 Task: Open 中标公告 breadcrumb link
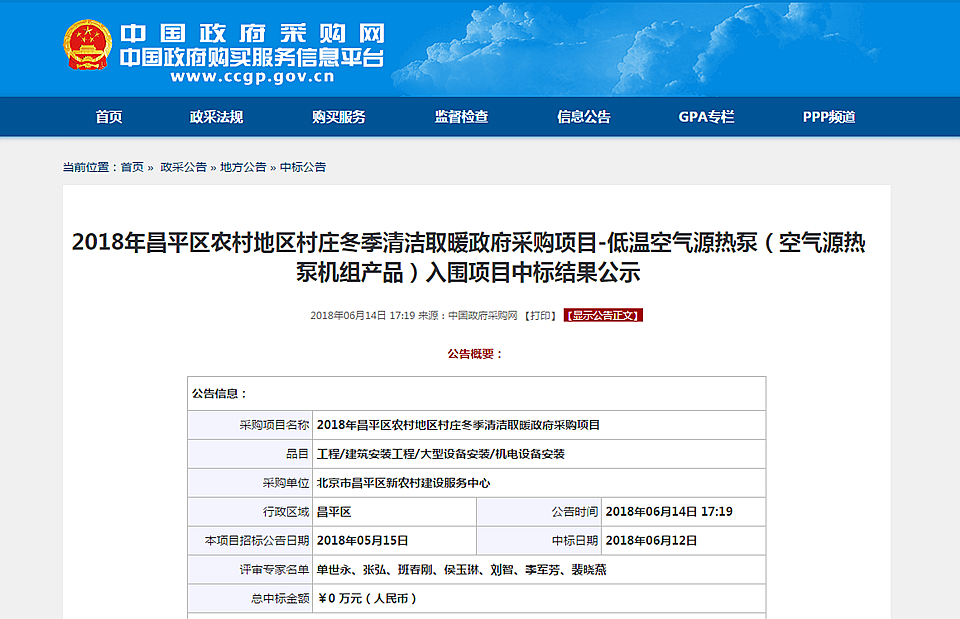pyautogui.click(x=305, y=166)
